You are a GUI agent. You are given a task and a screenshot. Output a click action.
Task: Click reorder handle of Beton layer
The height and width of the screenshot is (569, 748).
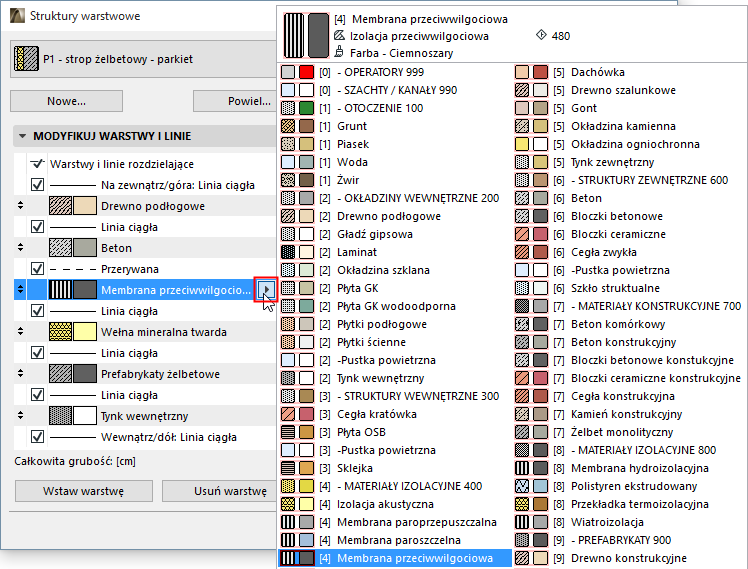20,248
